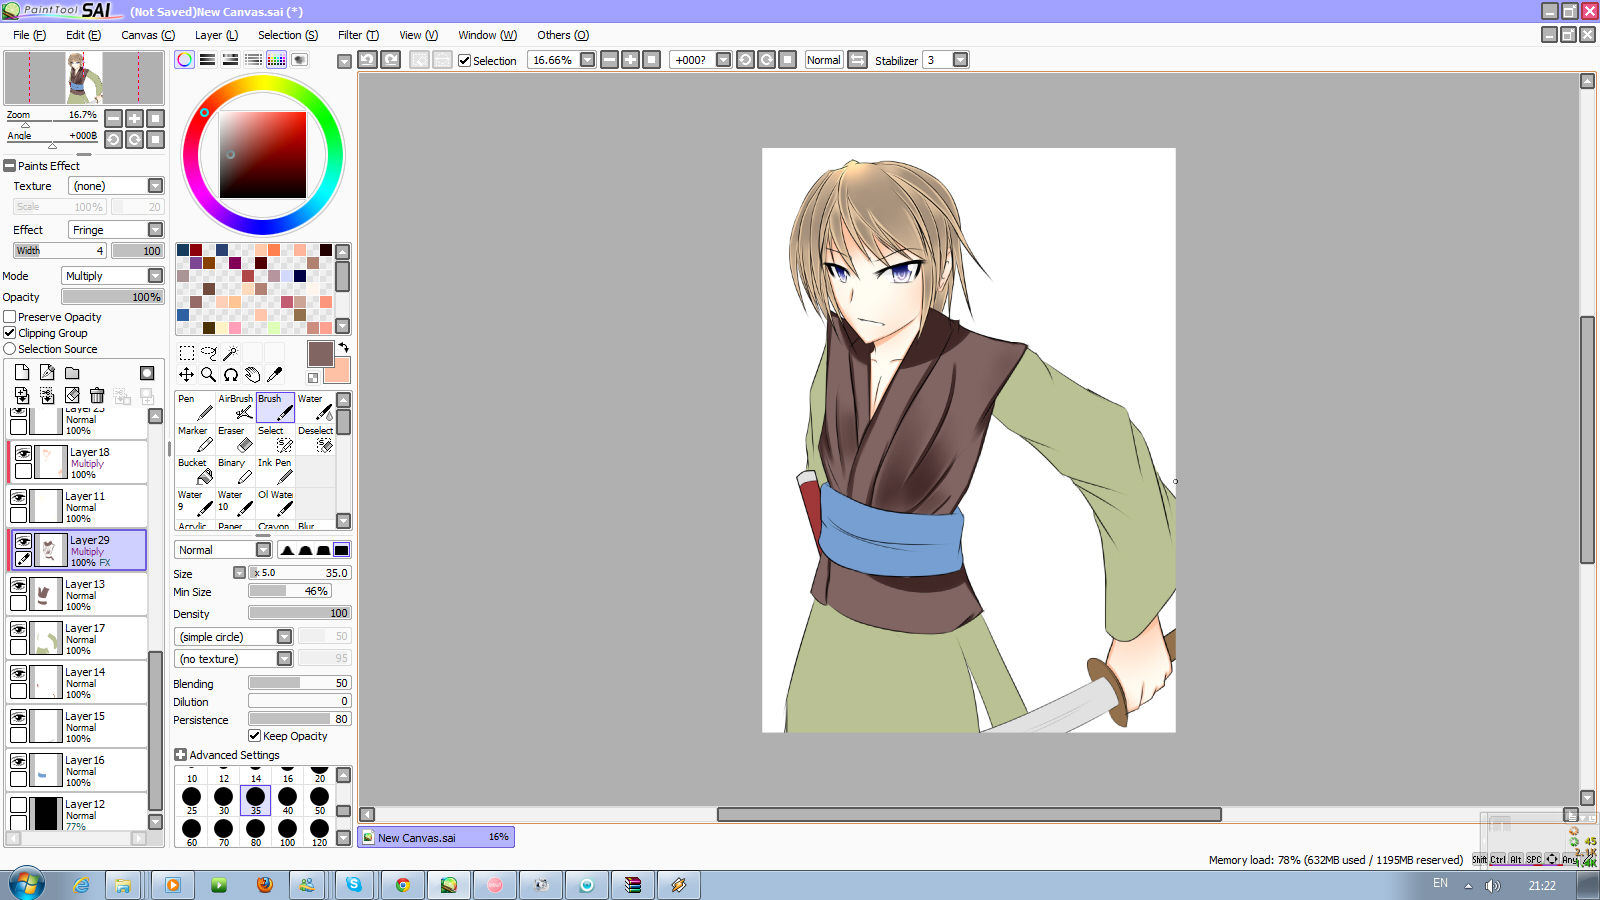The image size is (1600, 900).
Task: Click the redo arrow in toolbar
Action: click(x=391, y=60)
